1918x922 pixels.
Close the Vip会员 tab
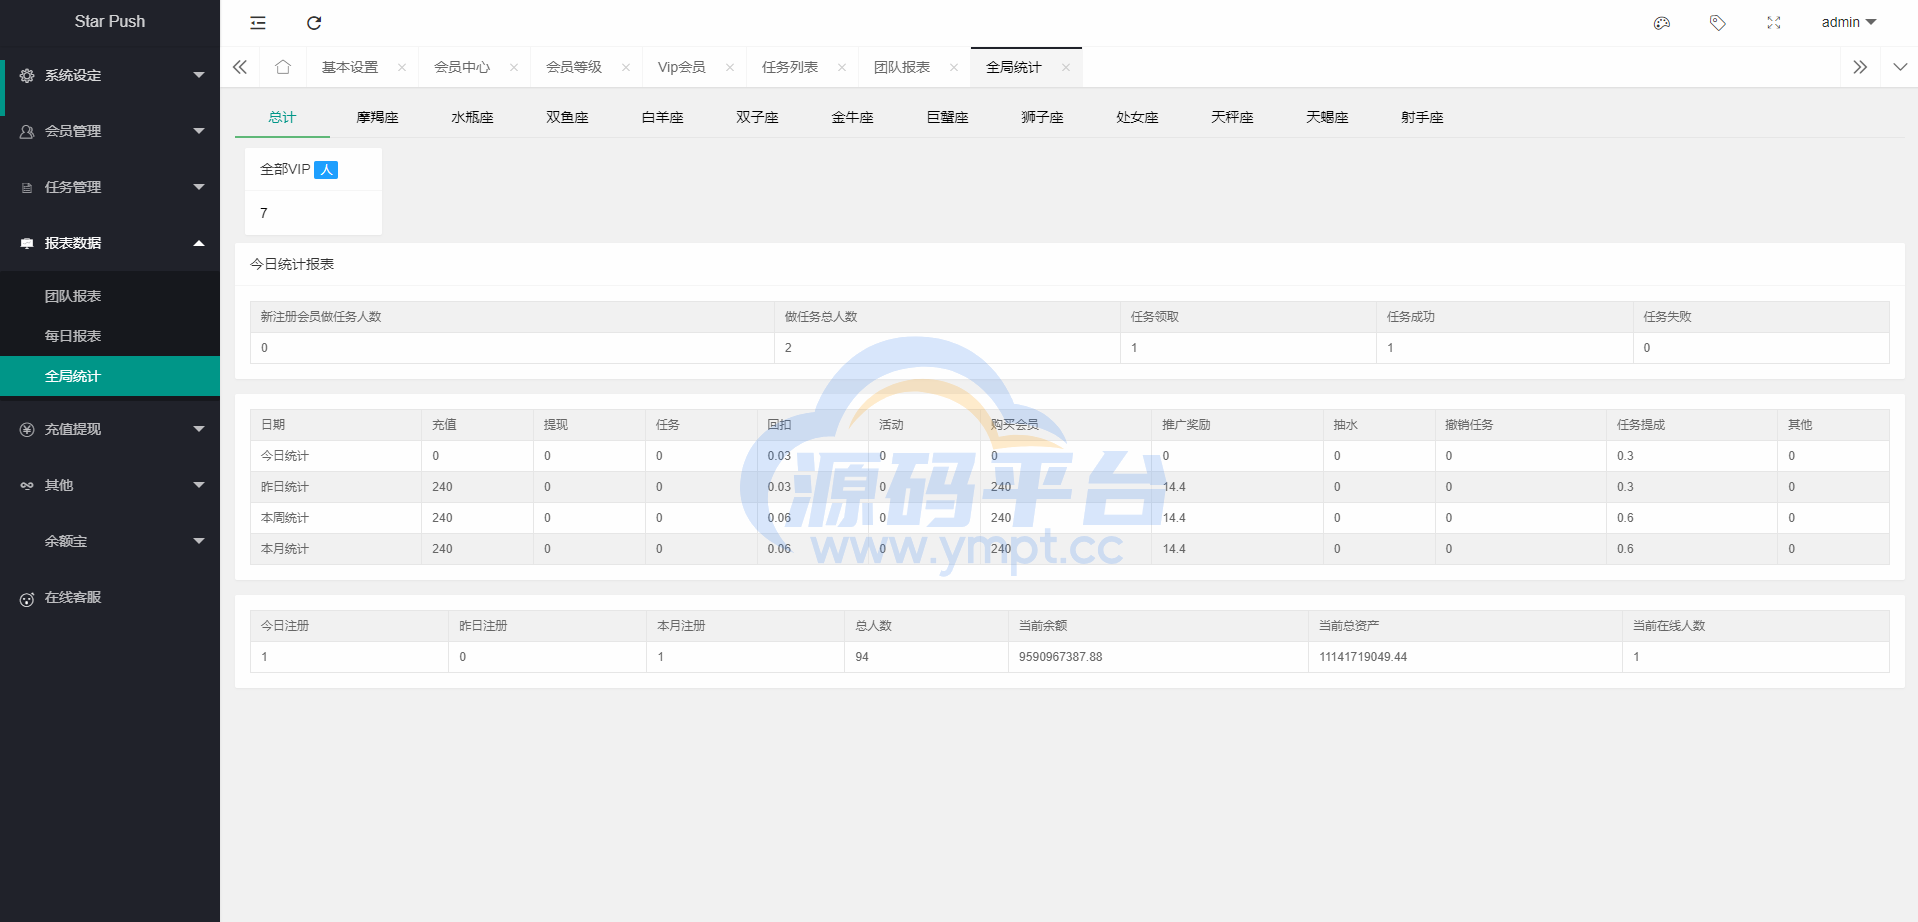pyautogui.click(x=730, y=68)
